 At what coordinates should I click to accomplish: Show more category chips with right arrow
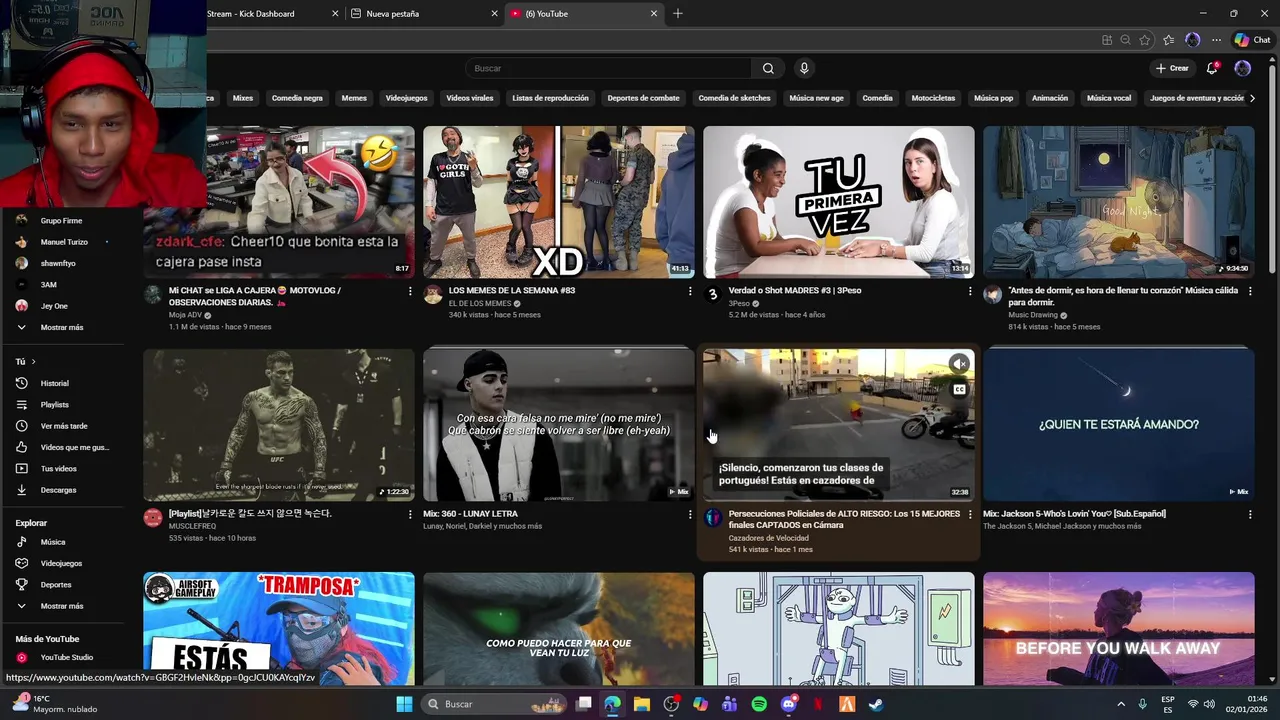tap(1253, 98)
